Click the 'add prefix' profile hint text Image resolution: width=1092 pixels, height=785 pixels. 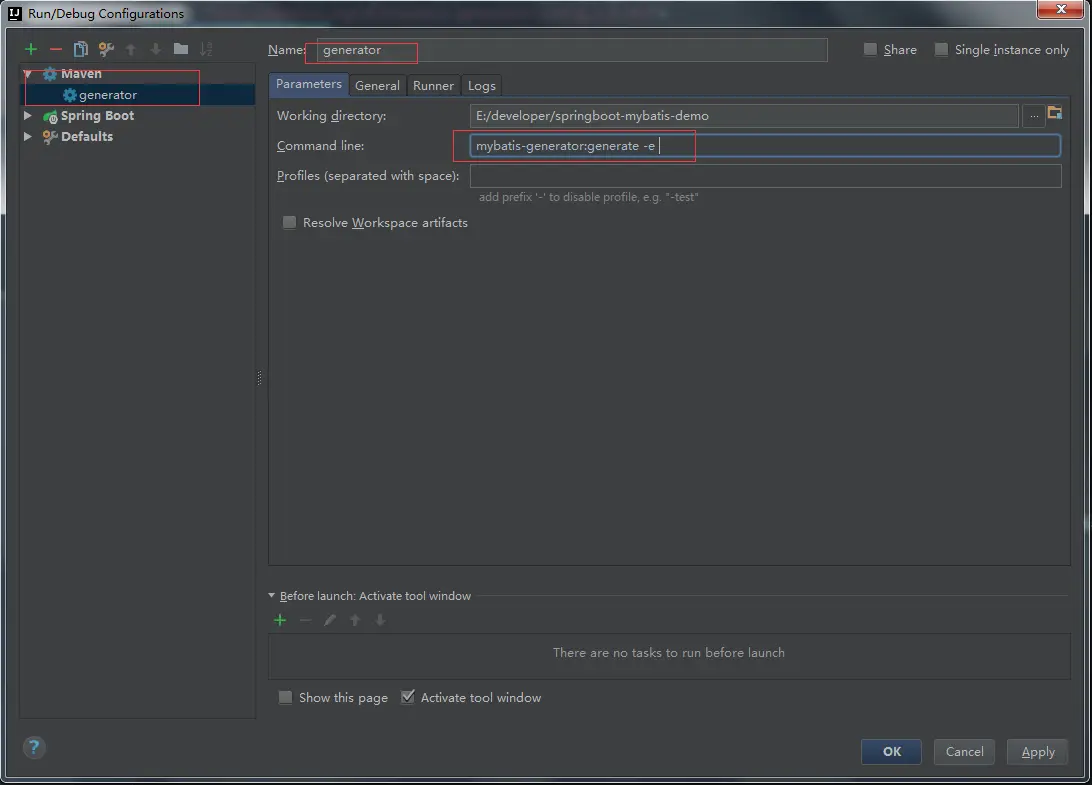588,197
